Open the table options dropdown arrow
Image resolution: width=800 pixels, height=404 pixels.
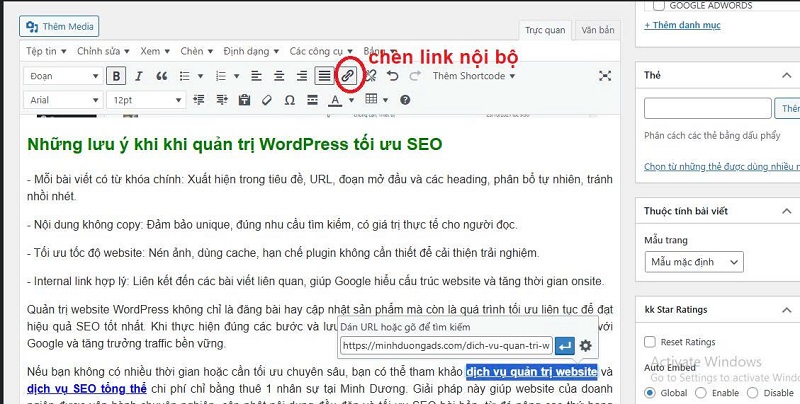[x=385, y=100]
